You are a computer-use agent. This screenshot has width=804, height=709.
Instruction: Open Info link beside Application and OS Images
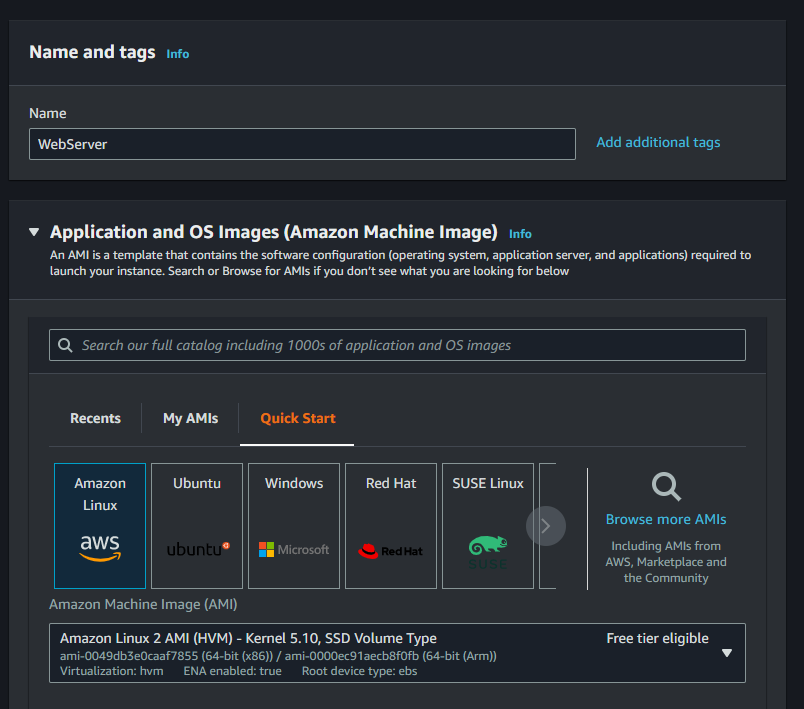tap(520, 234)
